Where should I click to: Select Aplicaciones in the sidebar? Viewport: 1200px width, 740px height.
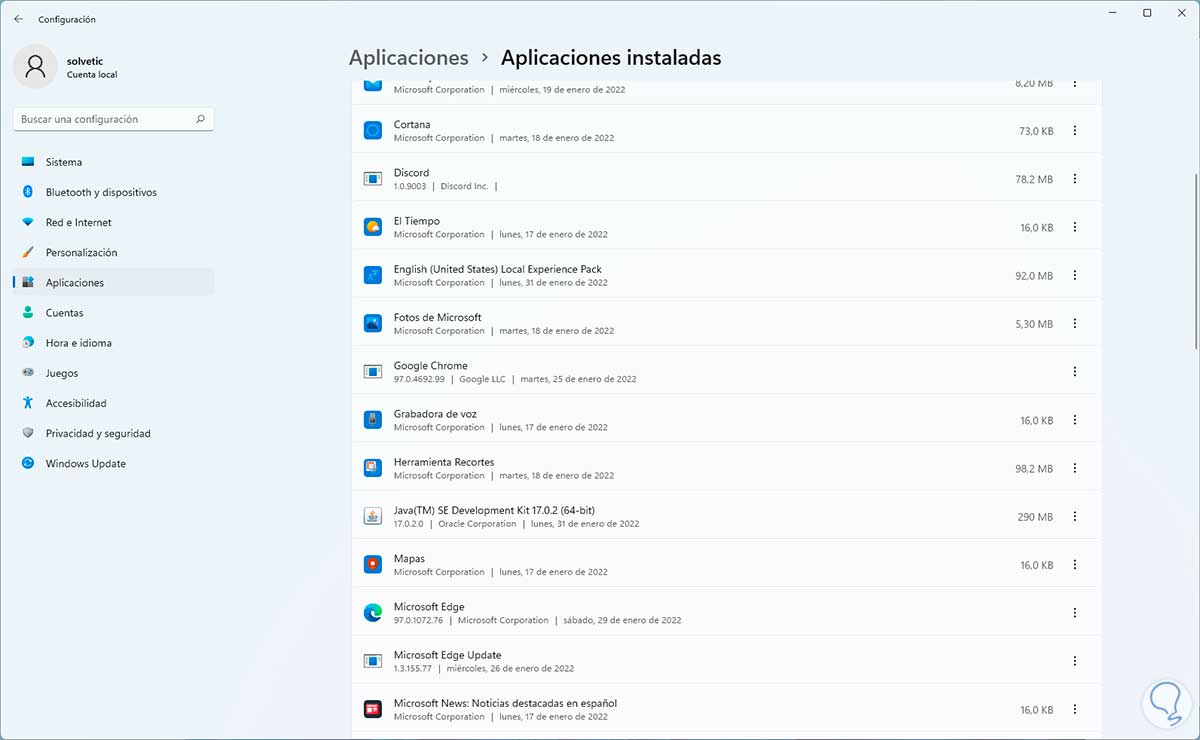[114, 282]
